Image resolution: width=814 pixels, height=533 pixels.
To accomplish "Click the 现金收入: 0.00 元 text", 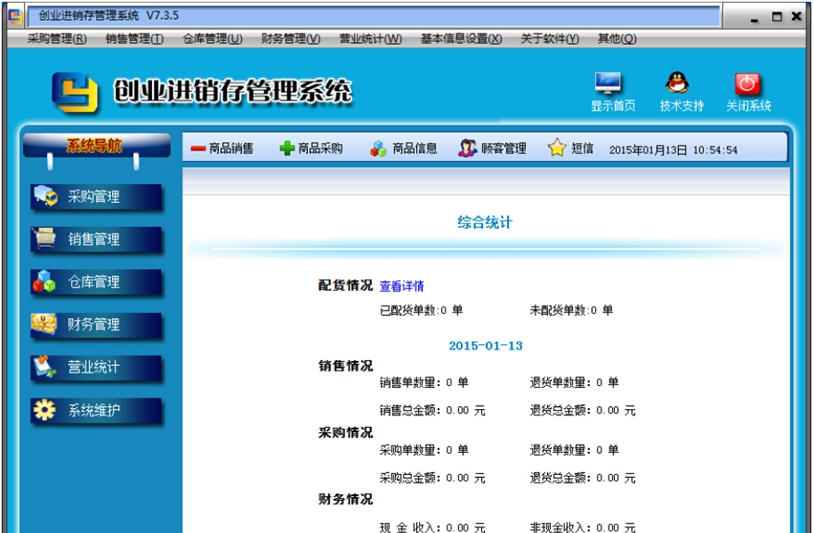I will [432, 527].
